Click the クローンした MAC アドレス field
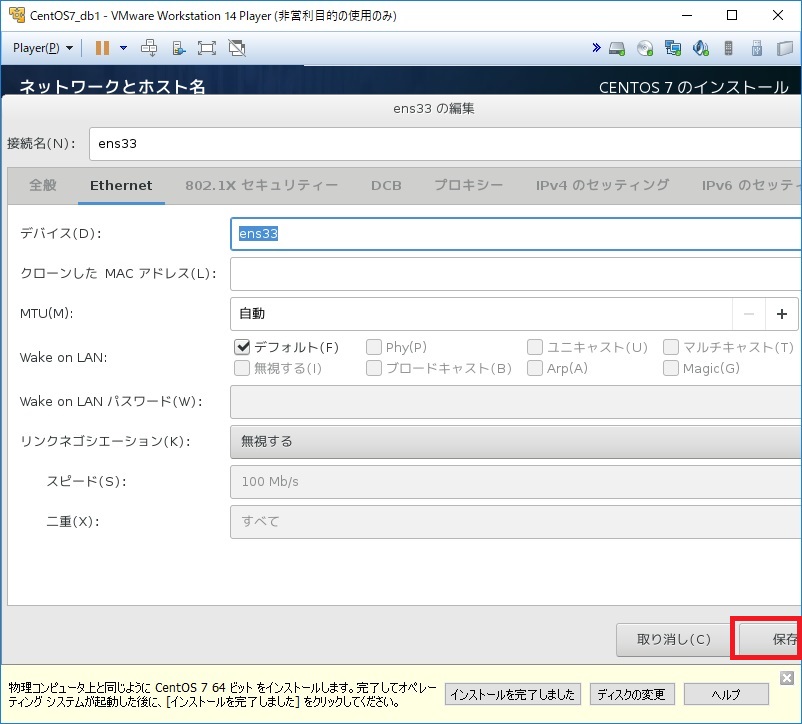Image resolution: width=802 pixels, height=724 pixels. (516, 274)
